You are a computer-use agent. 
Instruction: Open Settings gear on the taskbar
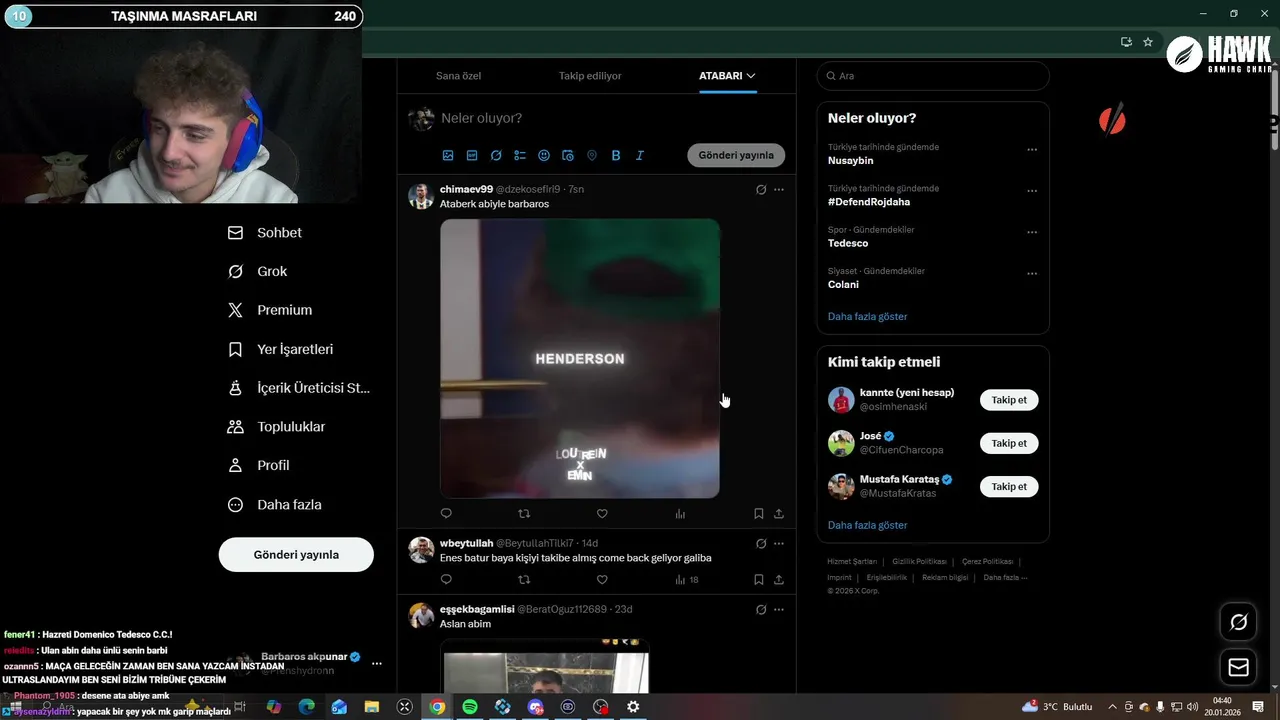(x=633, y=706)
